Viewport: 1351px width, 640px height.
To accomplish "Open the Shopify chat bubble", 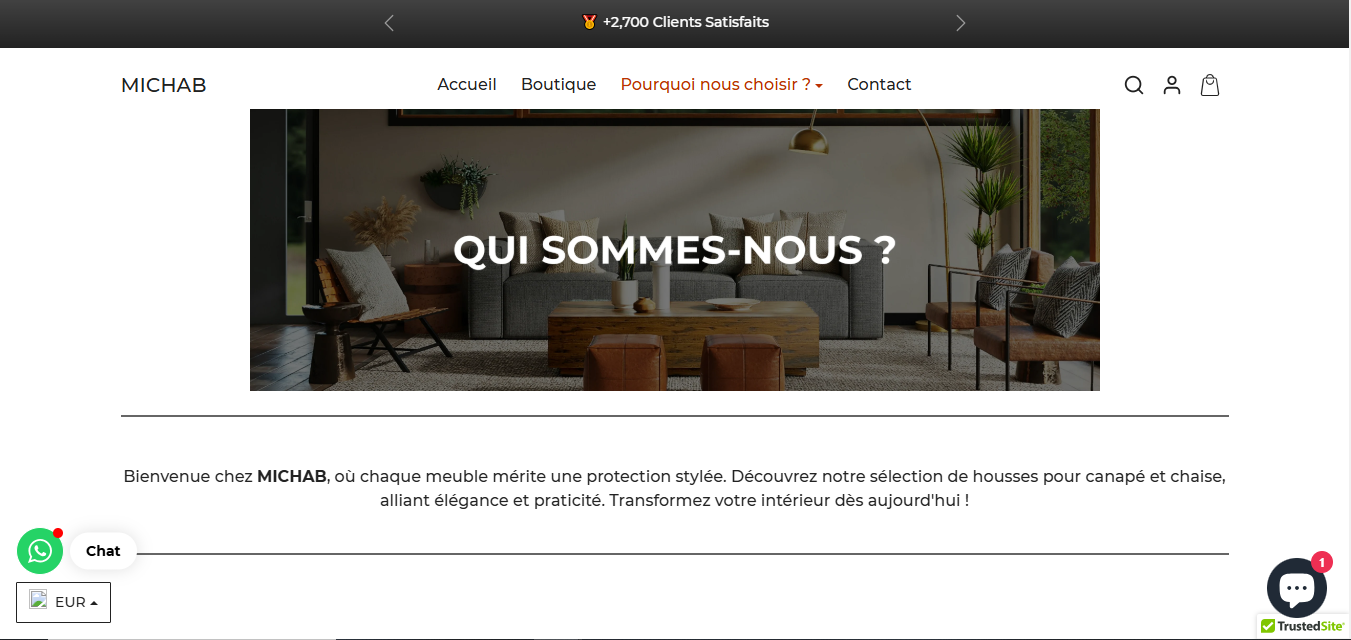I will pyautogui.click(x=1297, y=588).
